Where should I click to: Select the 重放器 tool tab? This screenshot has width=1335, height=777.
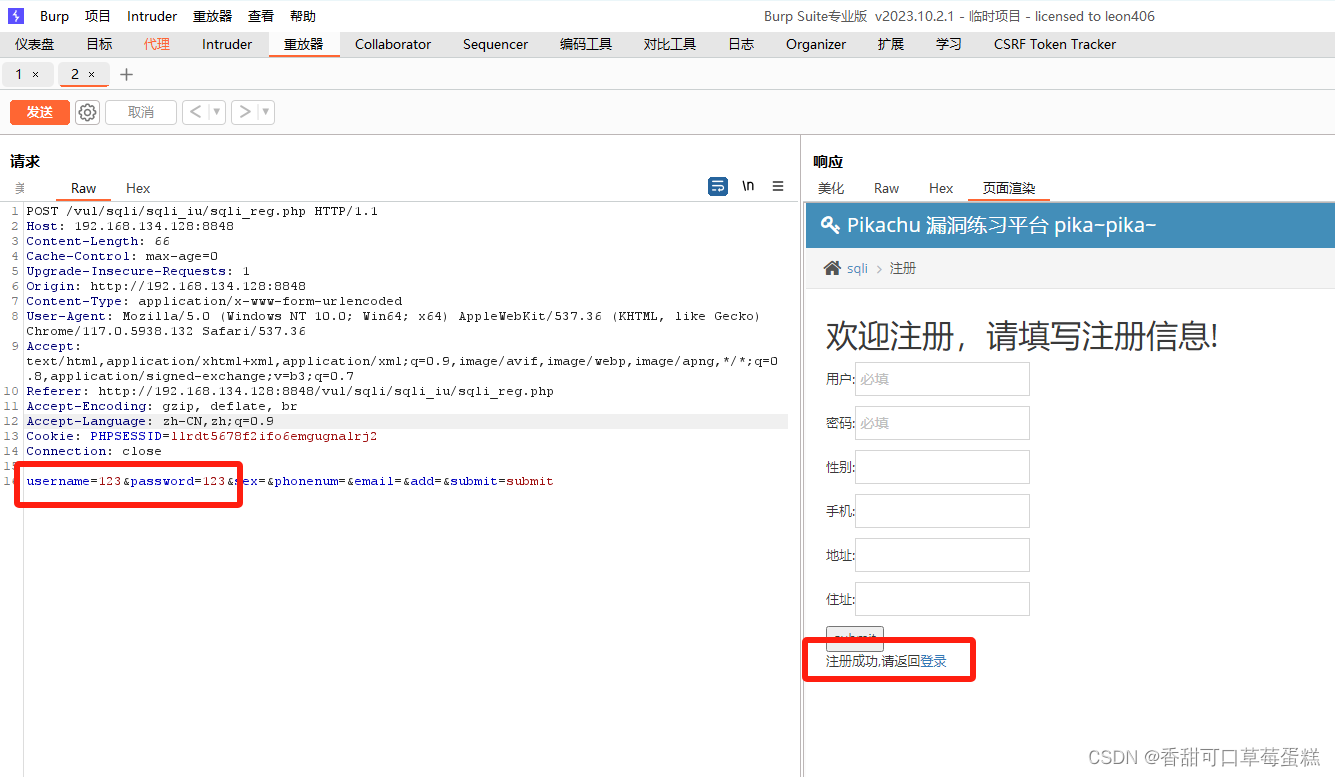[x=304, y=44]
